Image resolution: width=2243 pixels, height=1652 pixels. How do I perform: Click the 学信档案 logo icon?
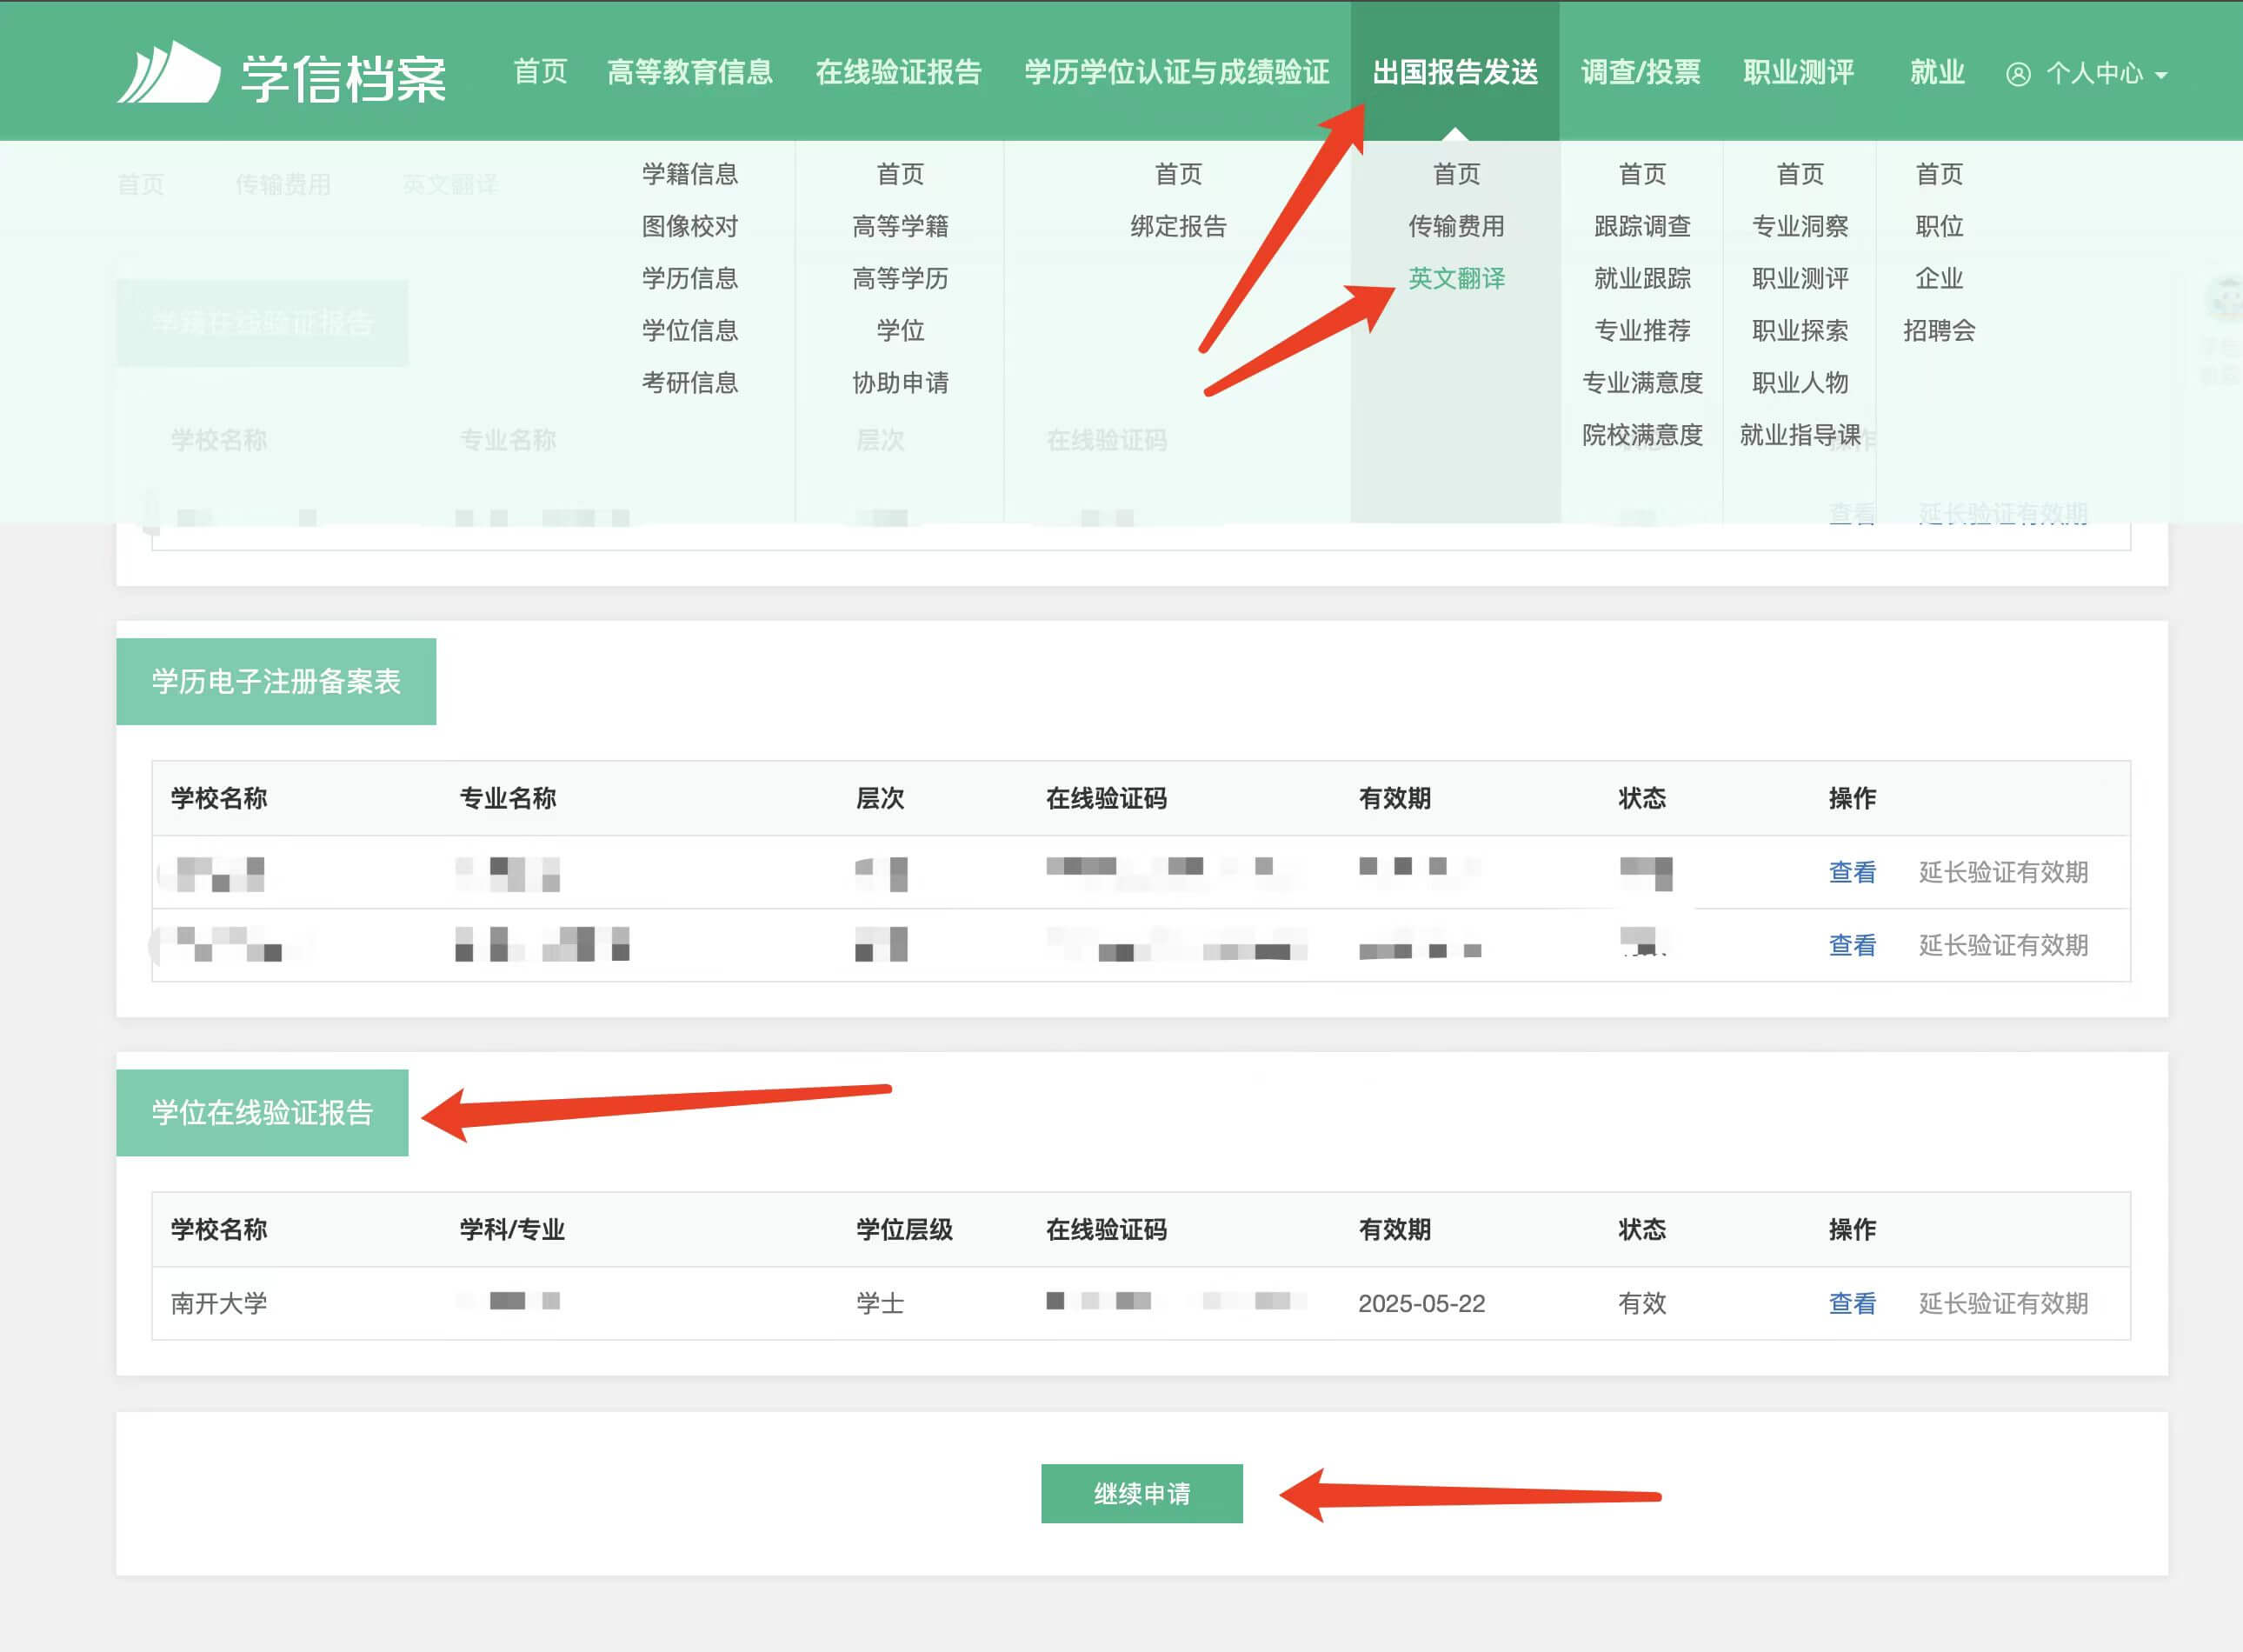click(x=170, y=70)
